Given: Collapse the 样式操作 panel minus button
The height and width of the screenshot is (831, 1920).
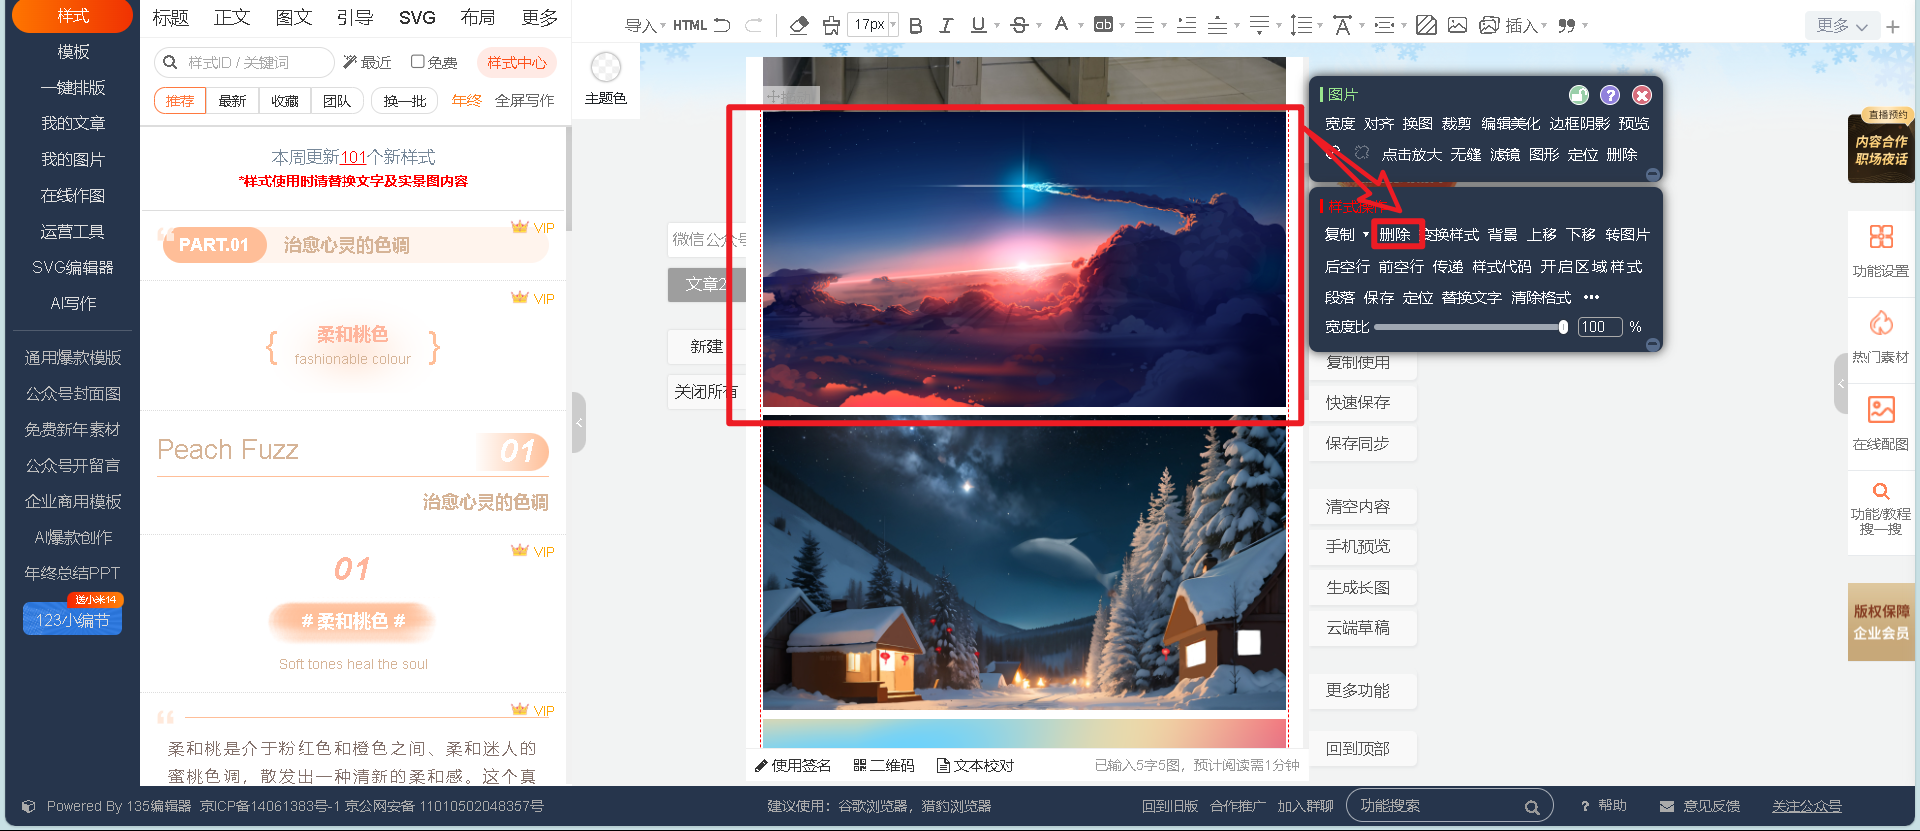Looking at the screenshot, I should [x=1652, y=344].
